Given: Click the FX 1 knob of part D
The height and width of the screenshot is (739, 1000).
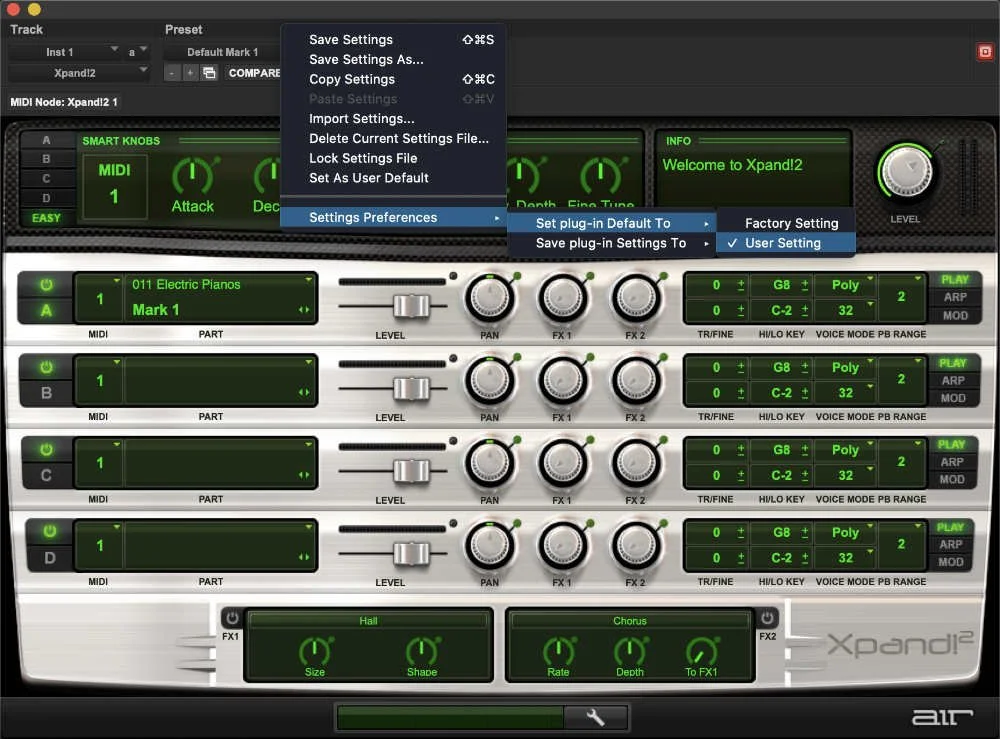Looking at the screenshot, I should click(562, 545).
